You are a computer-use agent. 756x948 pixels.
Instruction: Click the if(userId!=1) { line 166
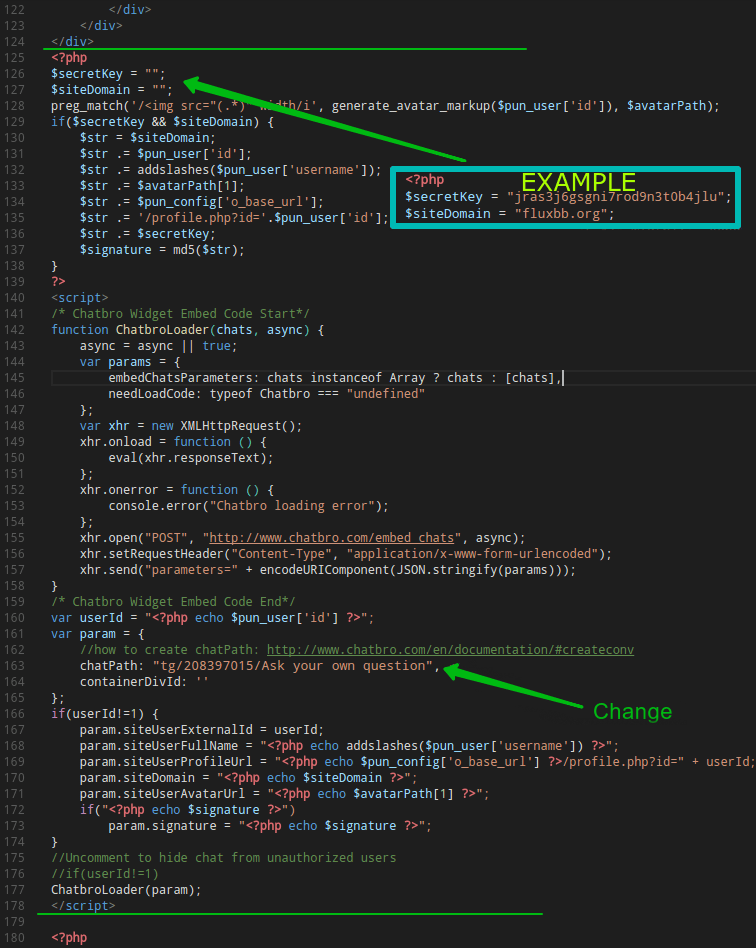click(105, 713)
